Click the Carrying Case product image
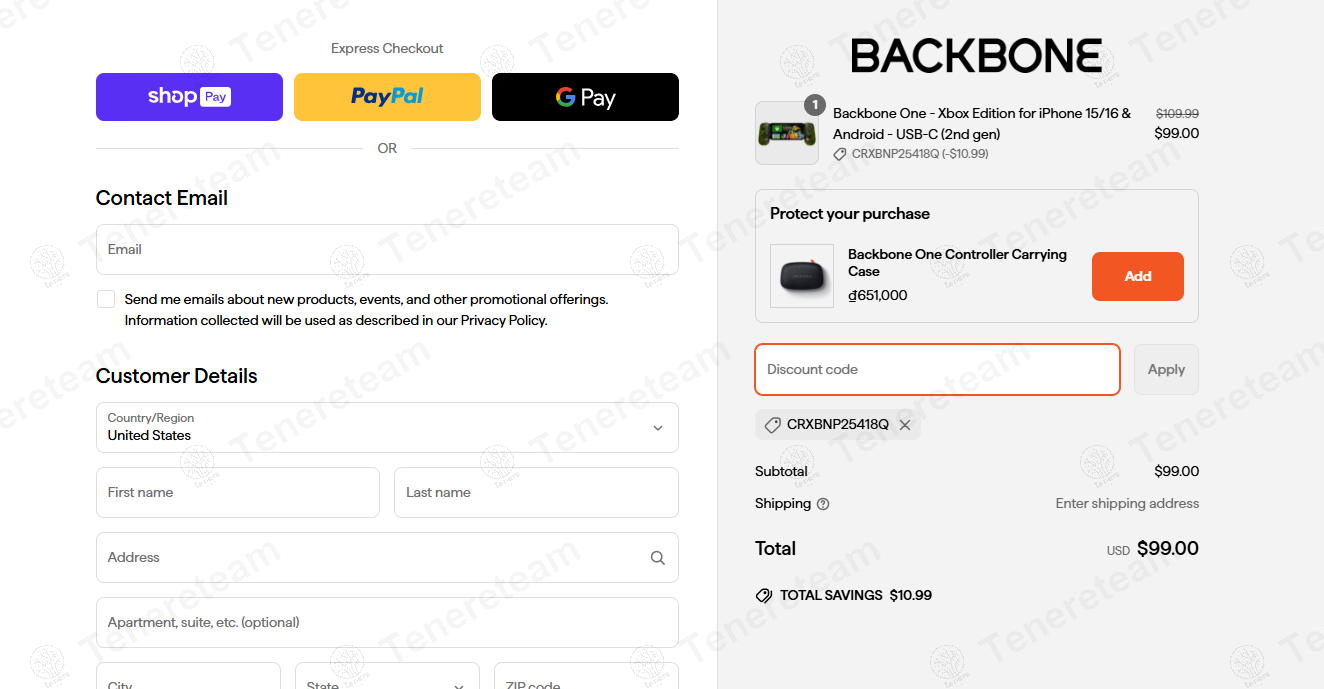The width and height of the screenshot is (1324, 689). pos(802,276)
